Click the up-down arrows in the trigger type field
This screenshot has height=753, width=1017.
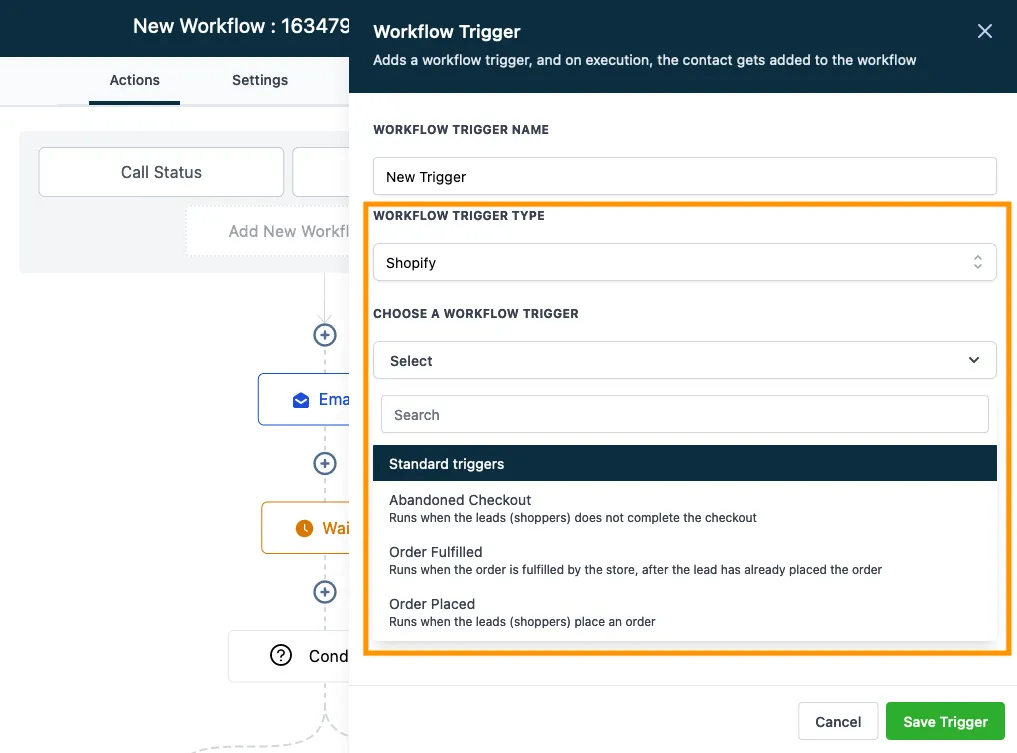pos(977,262)
